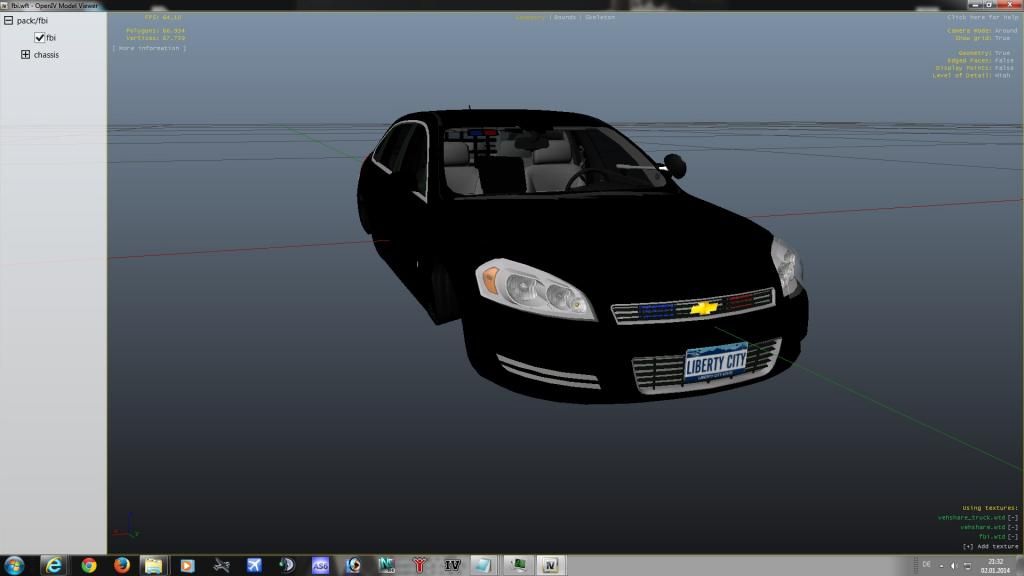Click here for help link
Screen dimensions: 1024x576
pyautogui.click(x=980, y=16)
